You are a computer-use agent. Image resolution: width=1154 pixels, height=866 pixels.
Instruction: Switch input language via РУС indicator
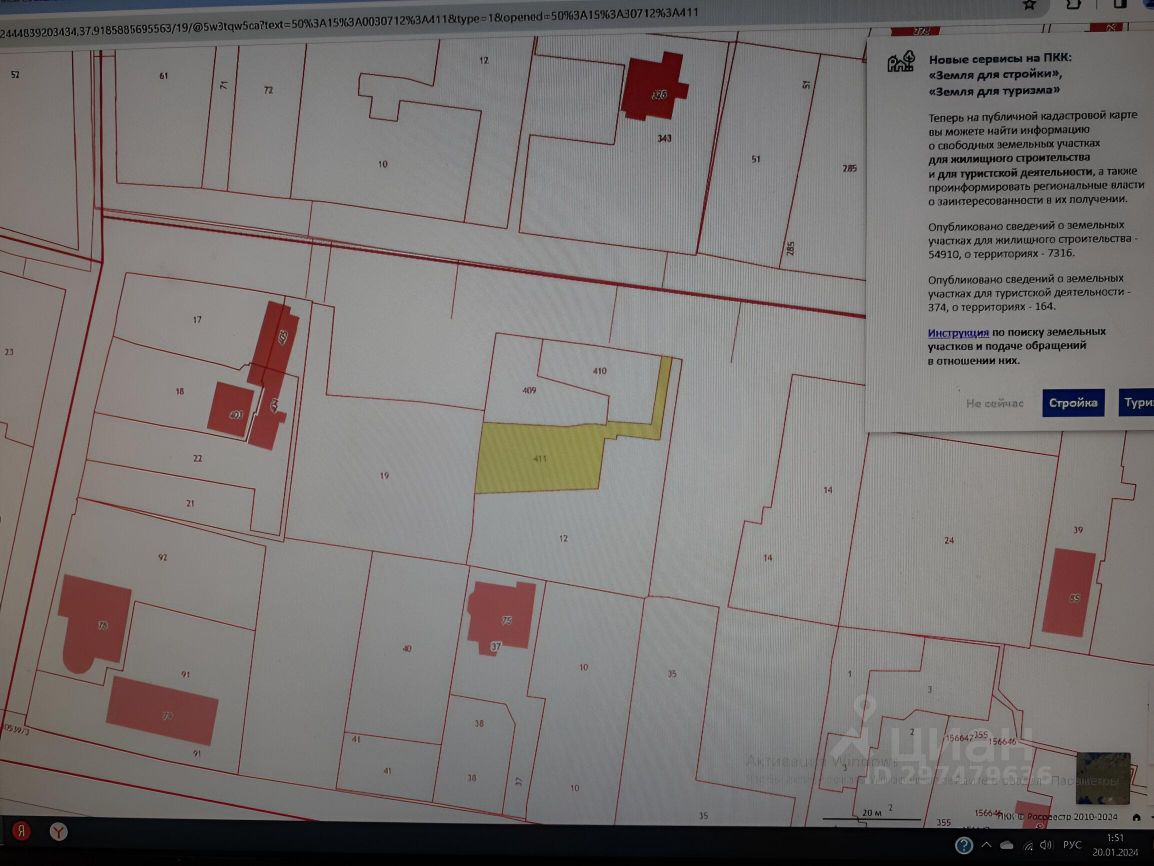1072,845
